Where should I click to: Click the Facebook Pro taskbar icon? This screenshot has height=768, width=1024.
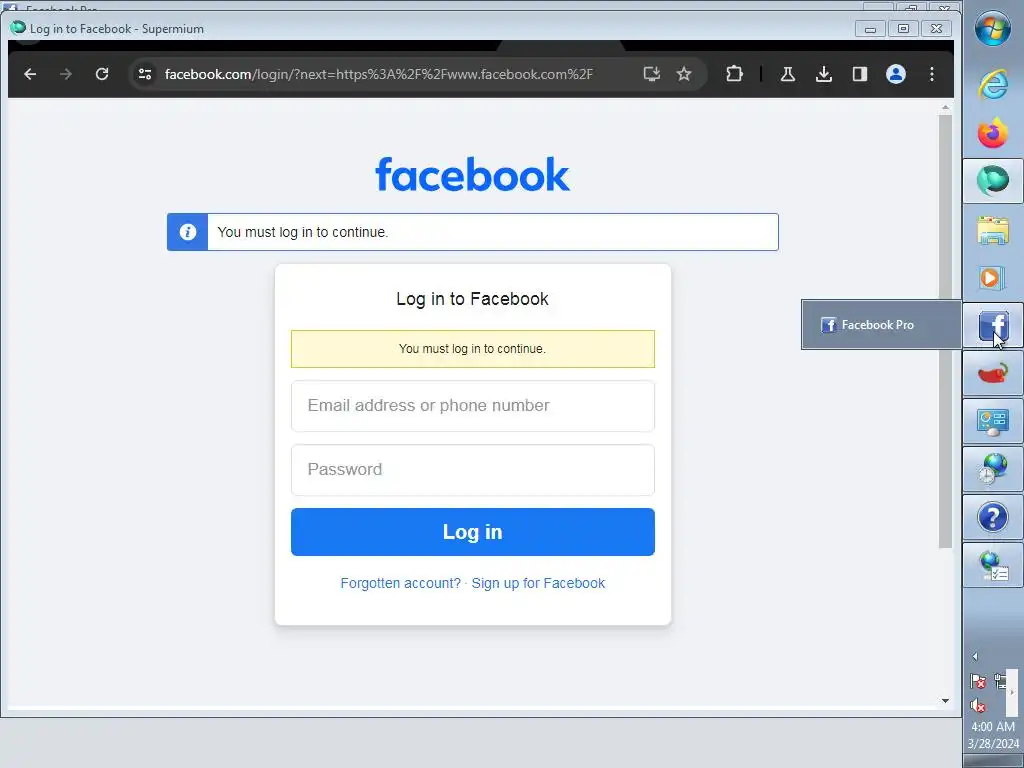(993, 325)
